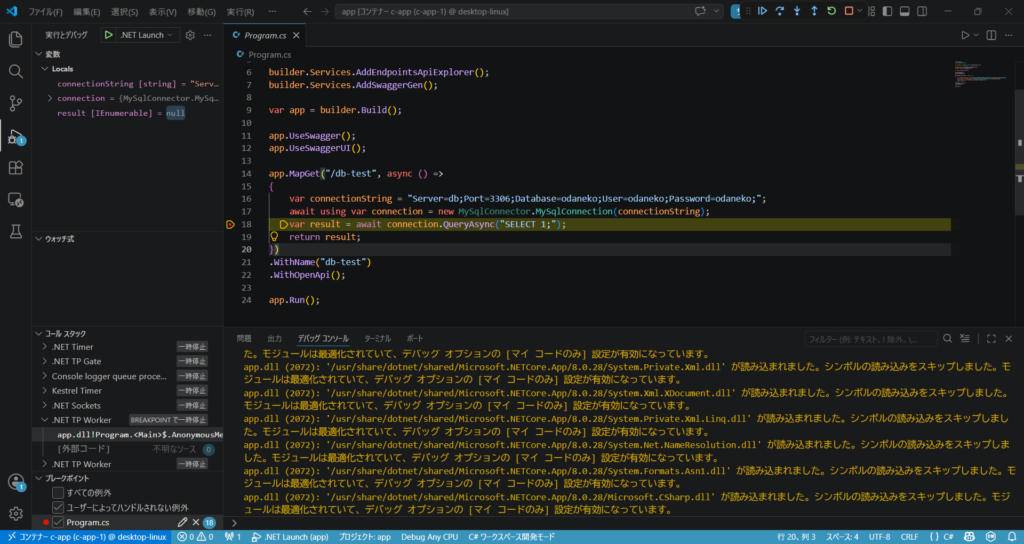This screenshot has width=1024, height=544.
Task: Open the ファイル(F) menu
Action: (x=45, y=12)
